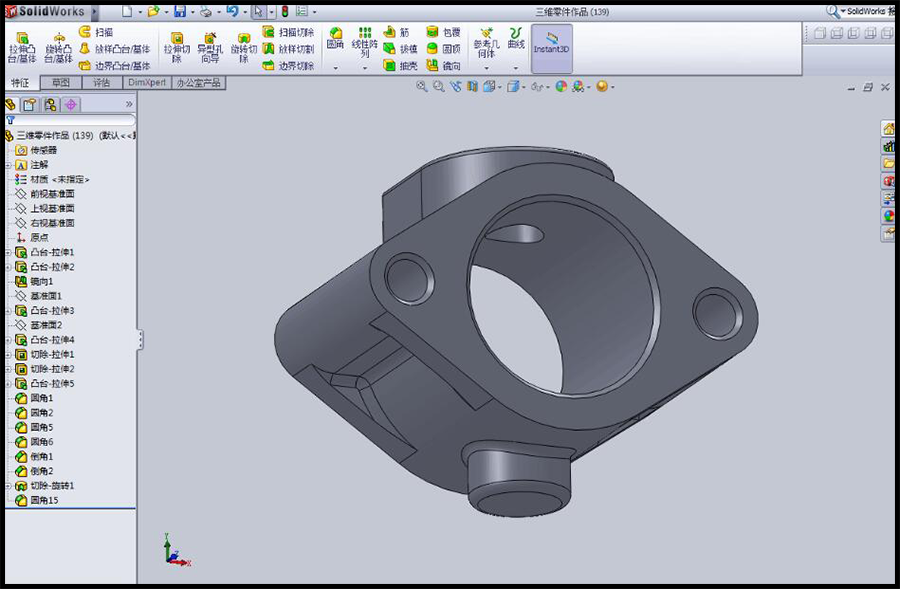The width and height of the screenshot is (900, 589).
Task: Select 切除-旋转1 in the feature tree
Action: click(52, 486)
